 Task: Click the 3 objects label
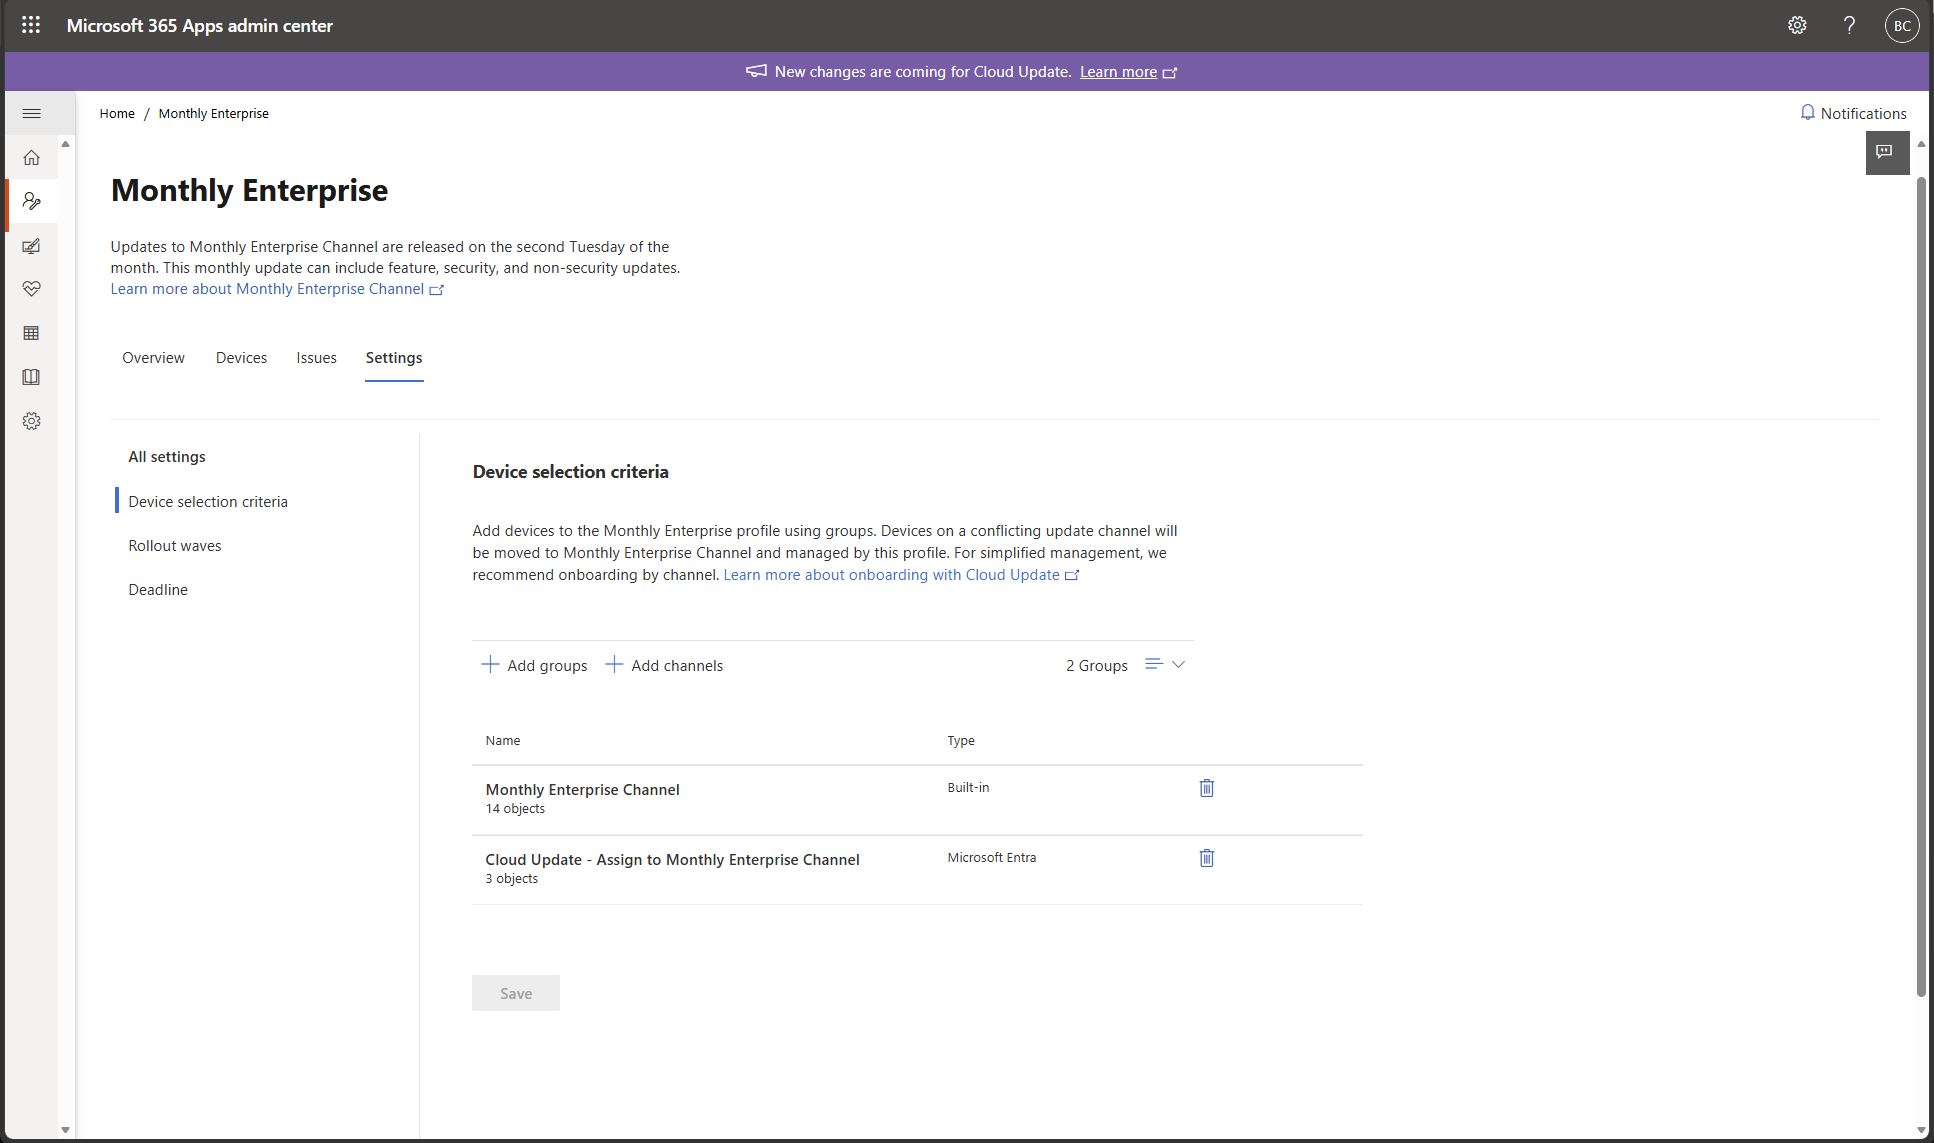[512, 879]
